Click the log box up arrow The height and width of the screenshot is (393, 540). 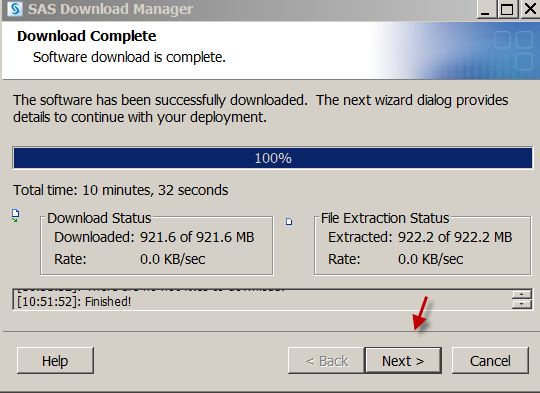[521, 294]
